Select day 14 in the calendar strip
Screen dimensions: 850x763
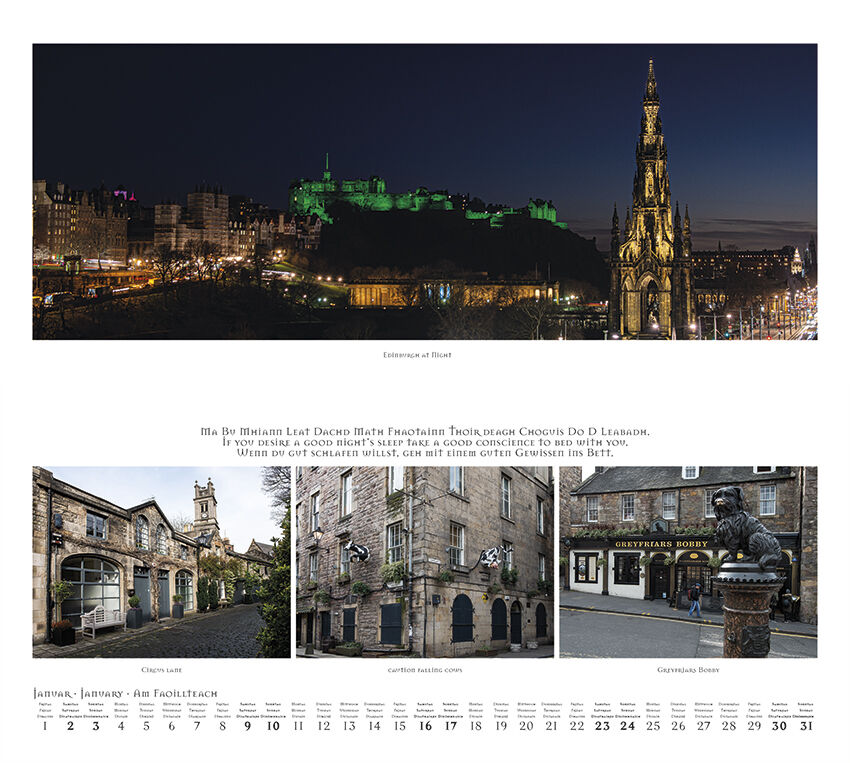coord(375,726)
